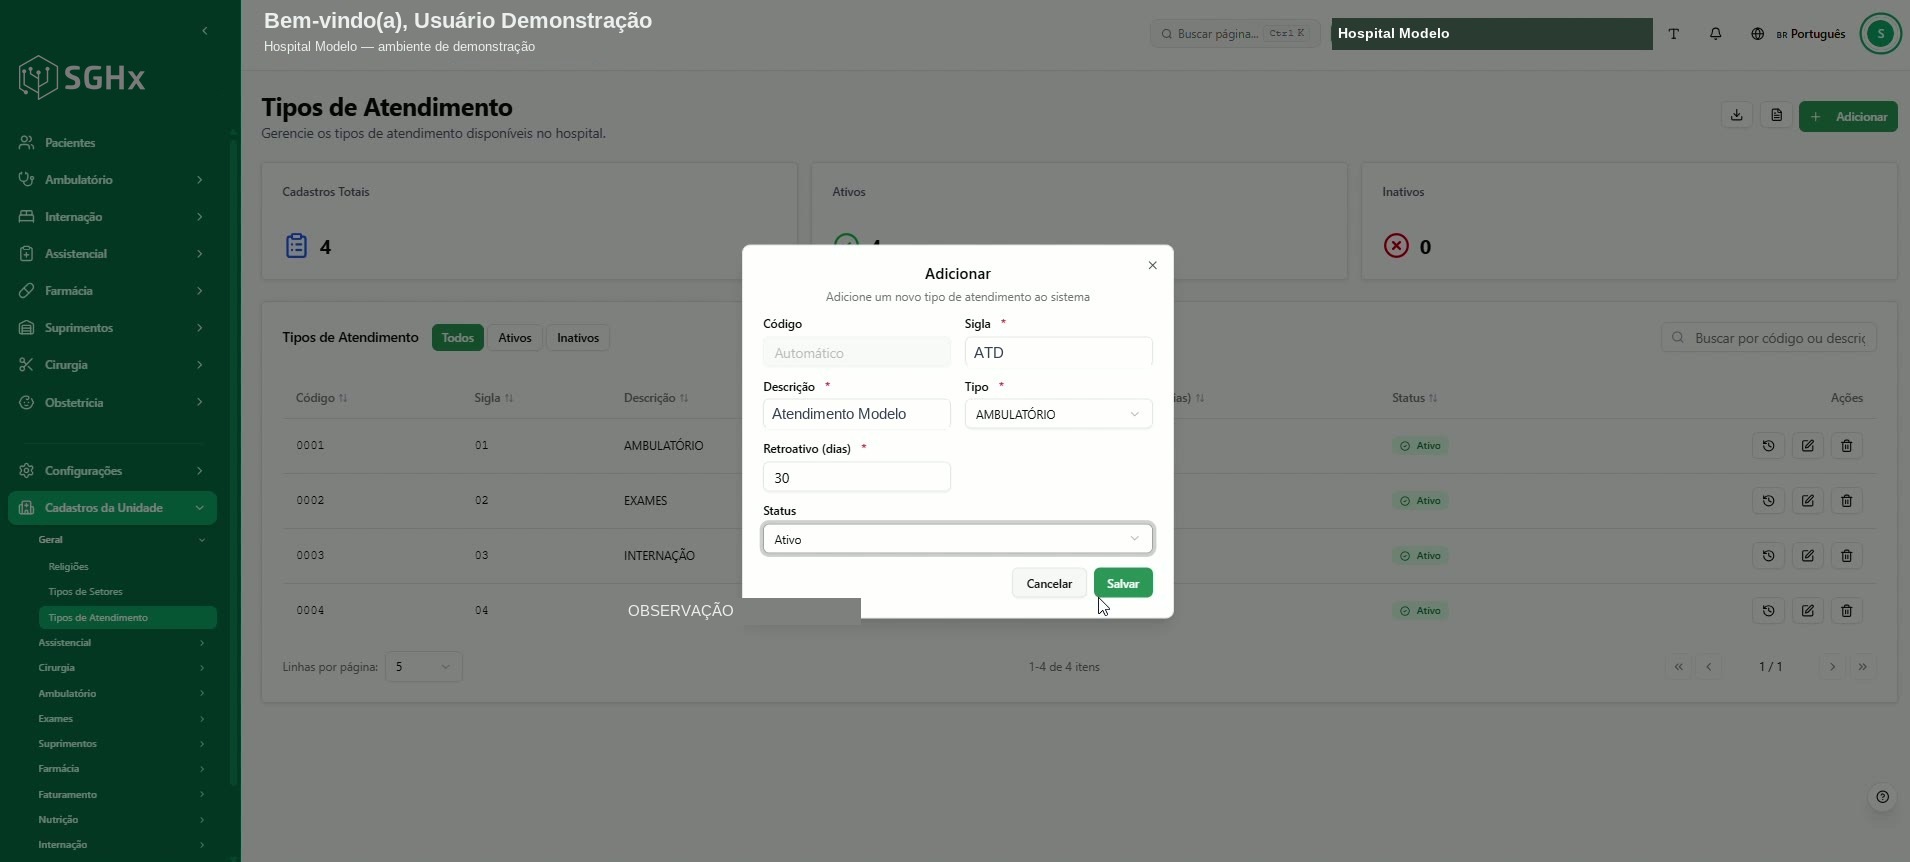Click the text size T icon

1673,34
